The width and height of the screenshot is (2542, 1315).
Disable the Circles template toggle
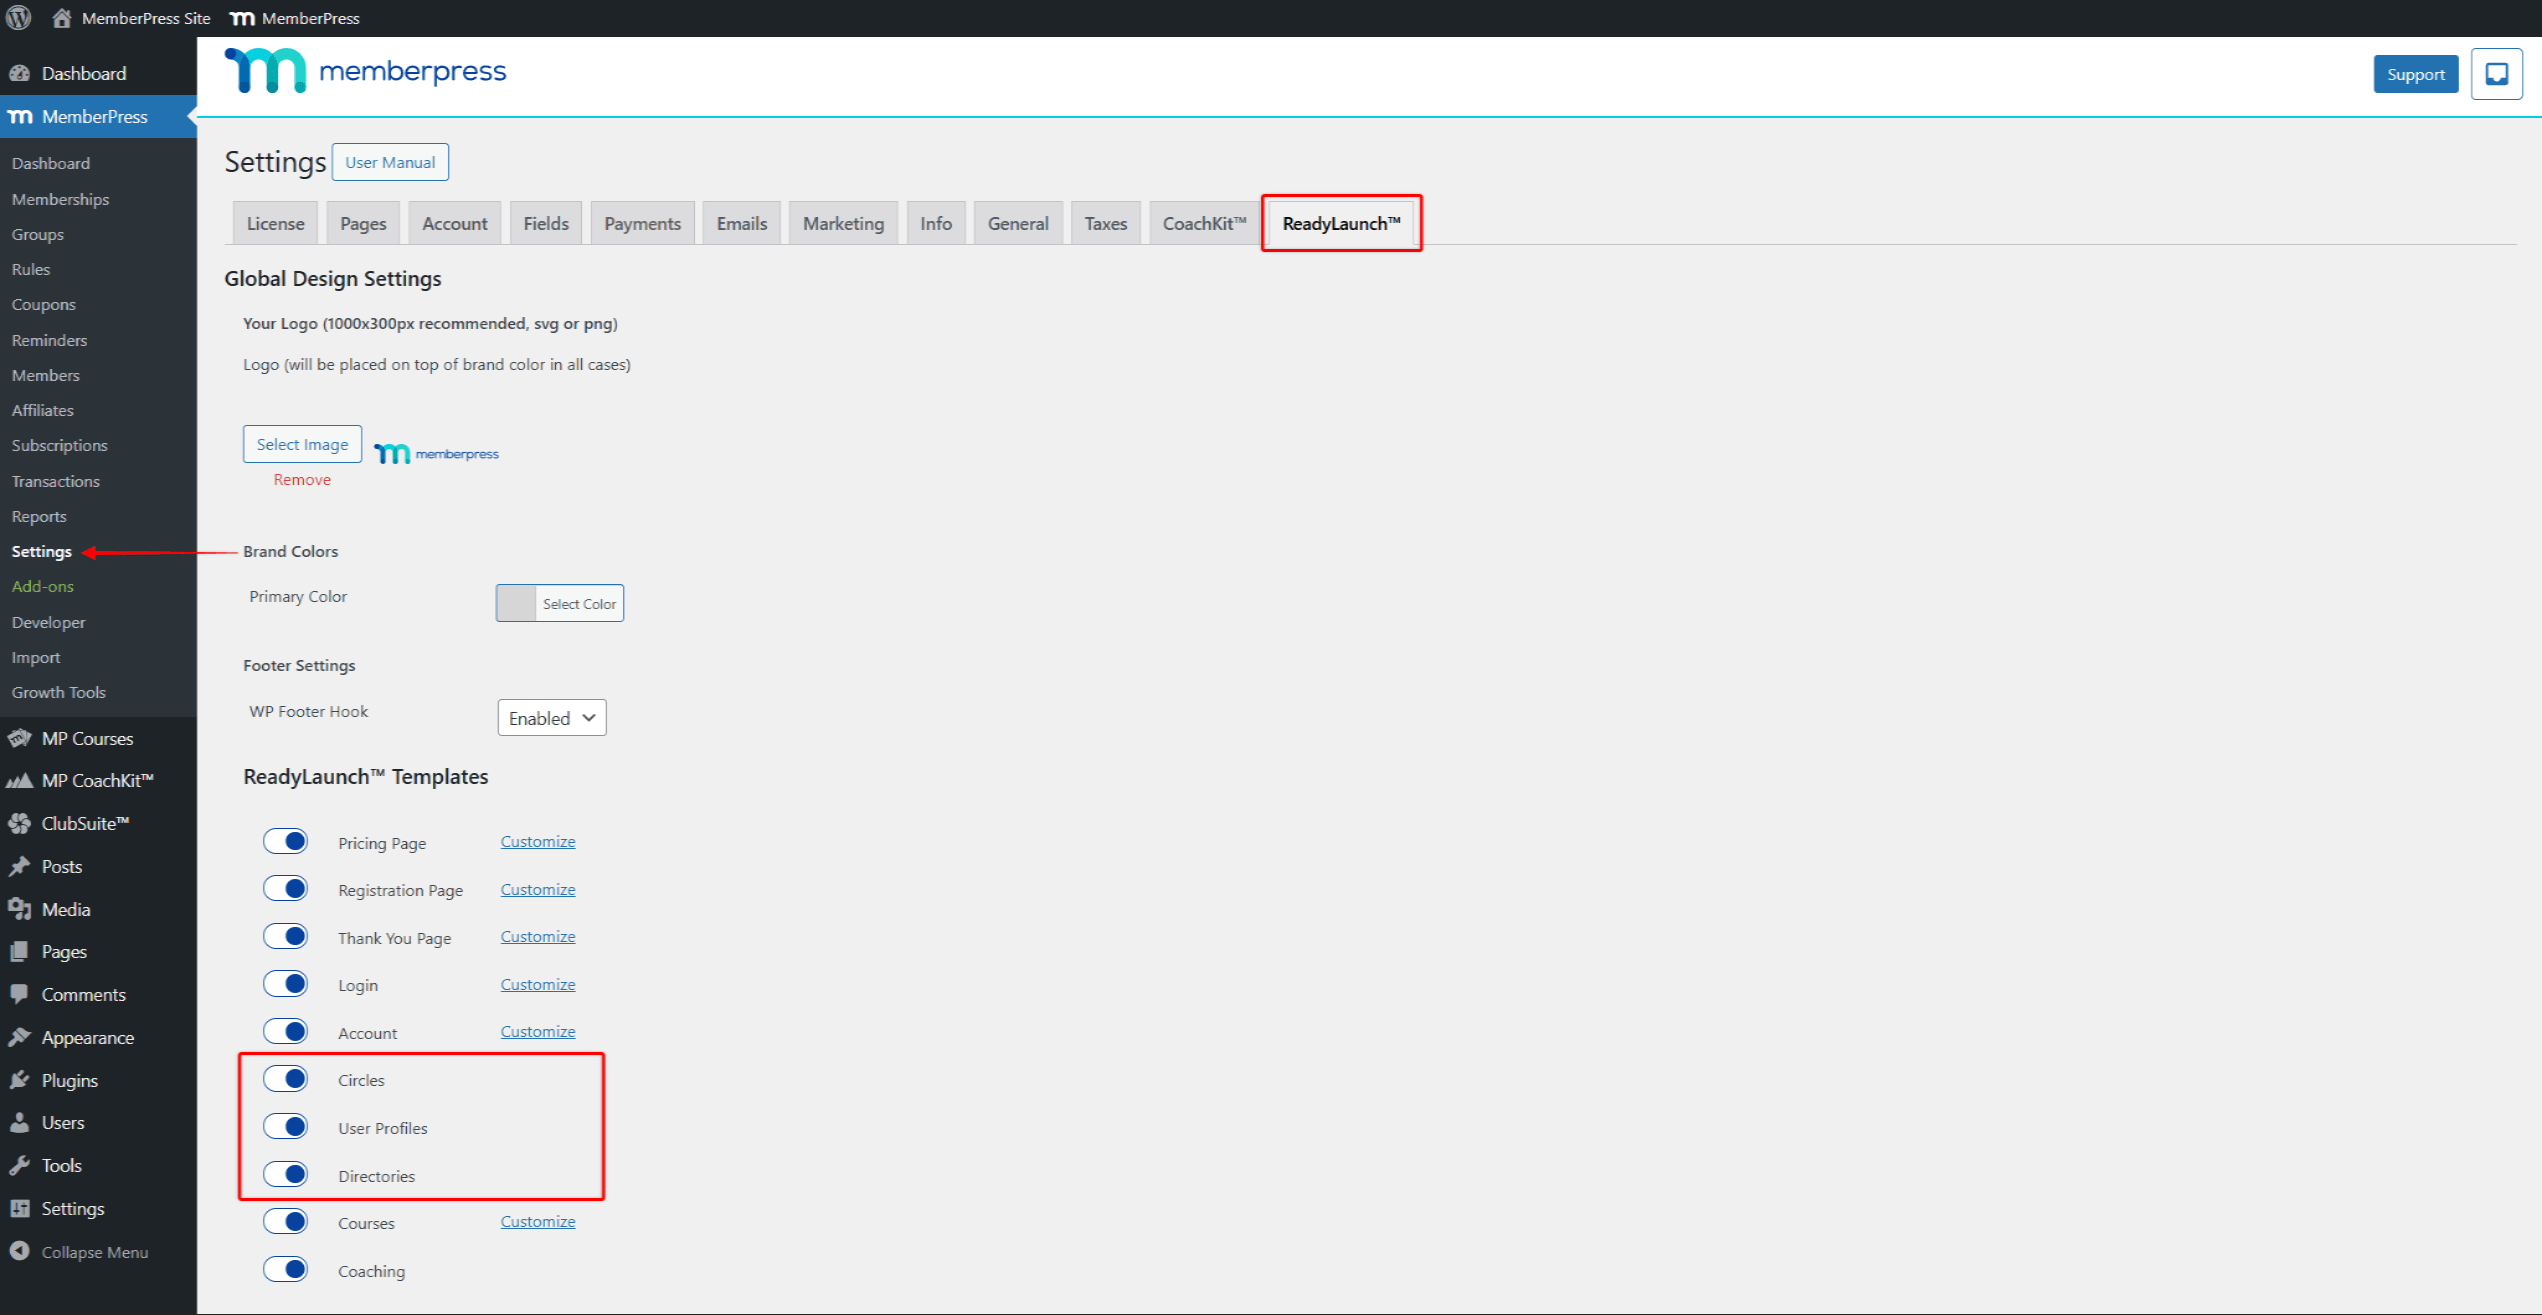click(286, 1079)
